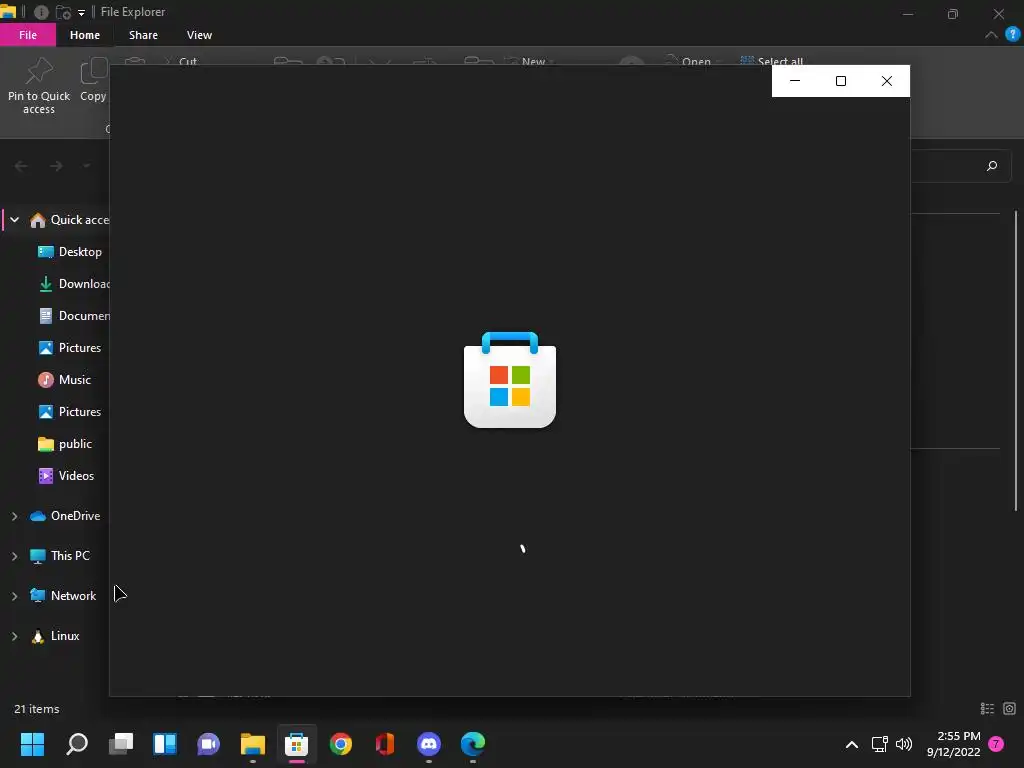This screenshot has height=768, width=1024.
Task: Show hidden system tray icons
Action: click(x=852, y=744)
